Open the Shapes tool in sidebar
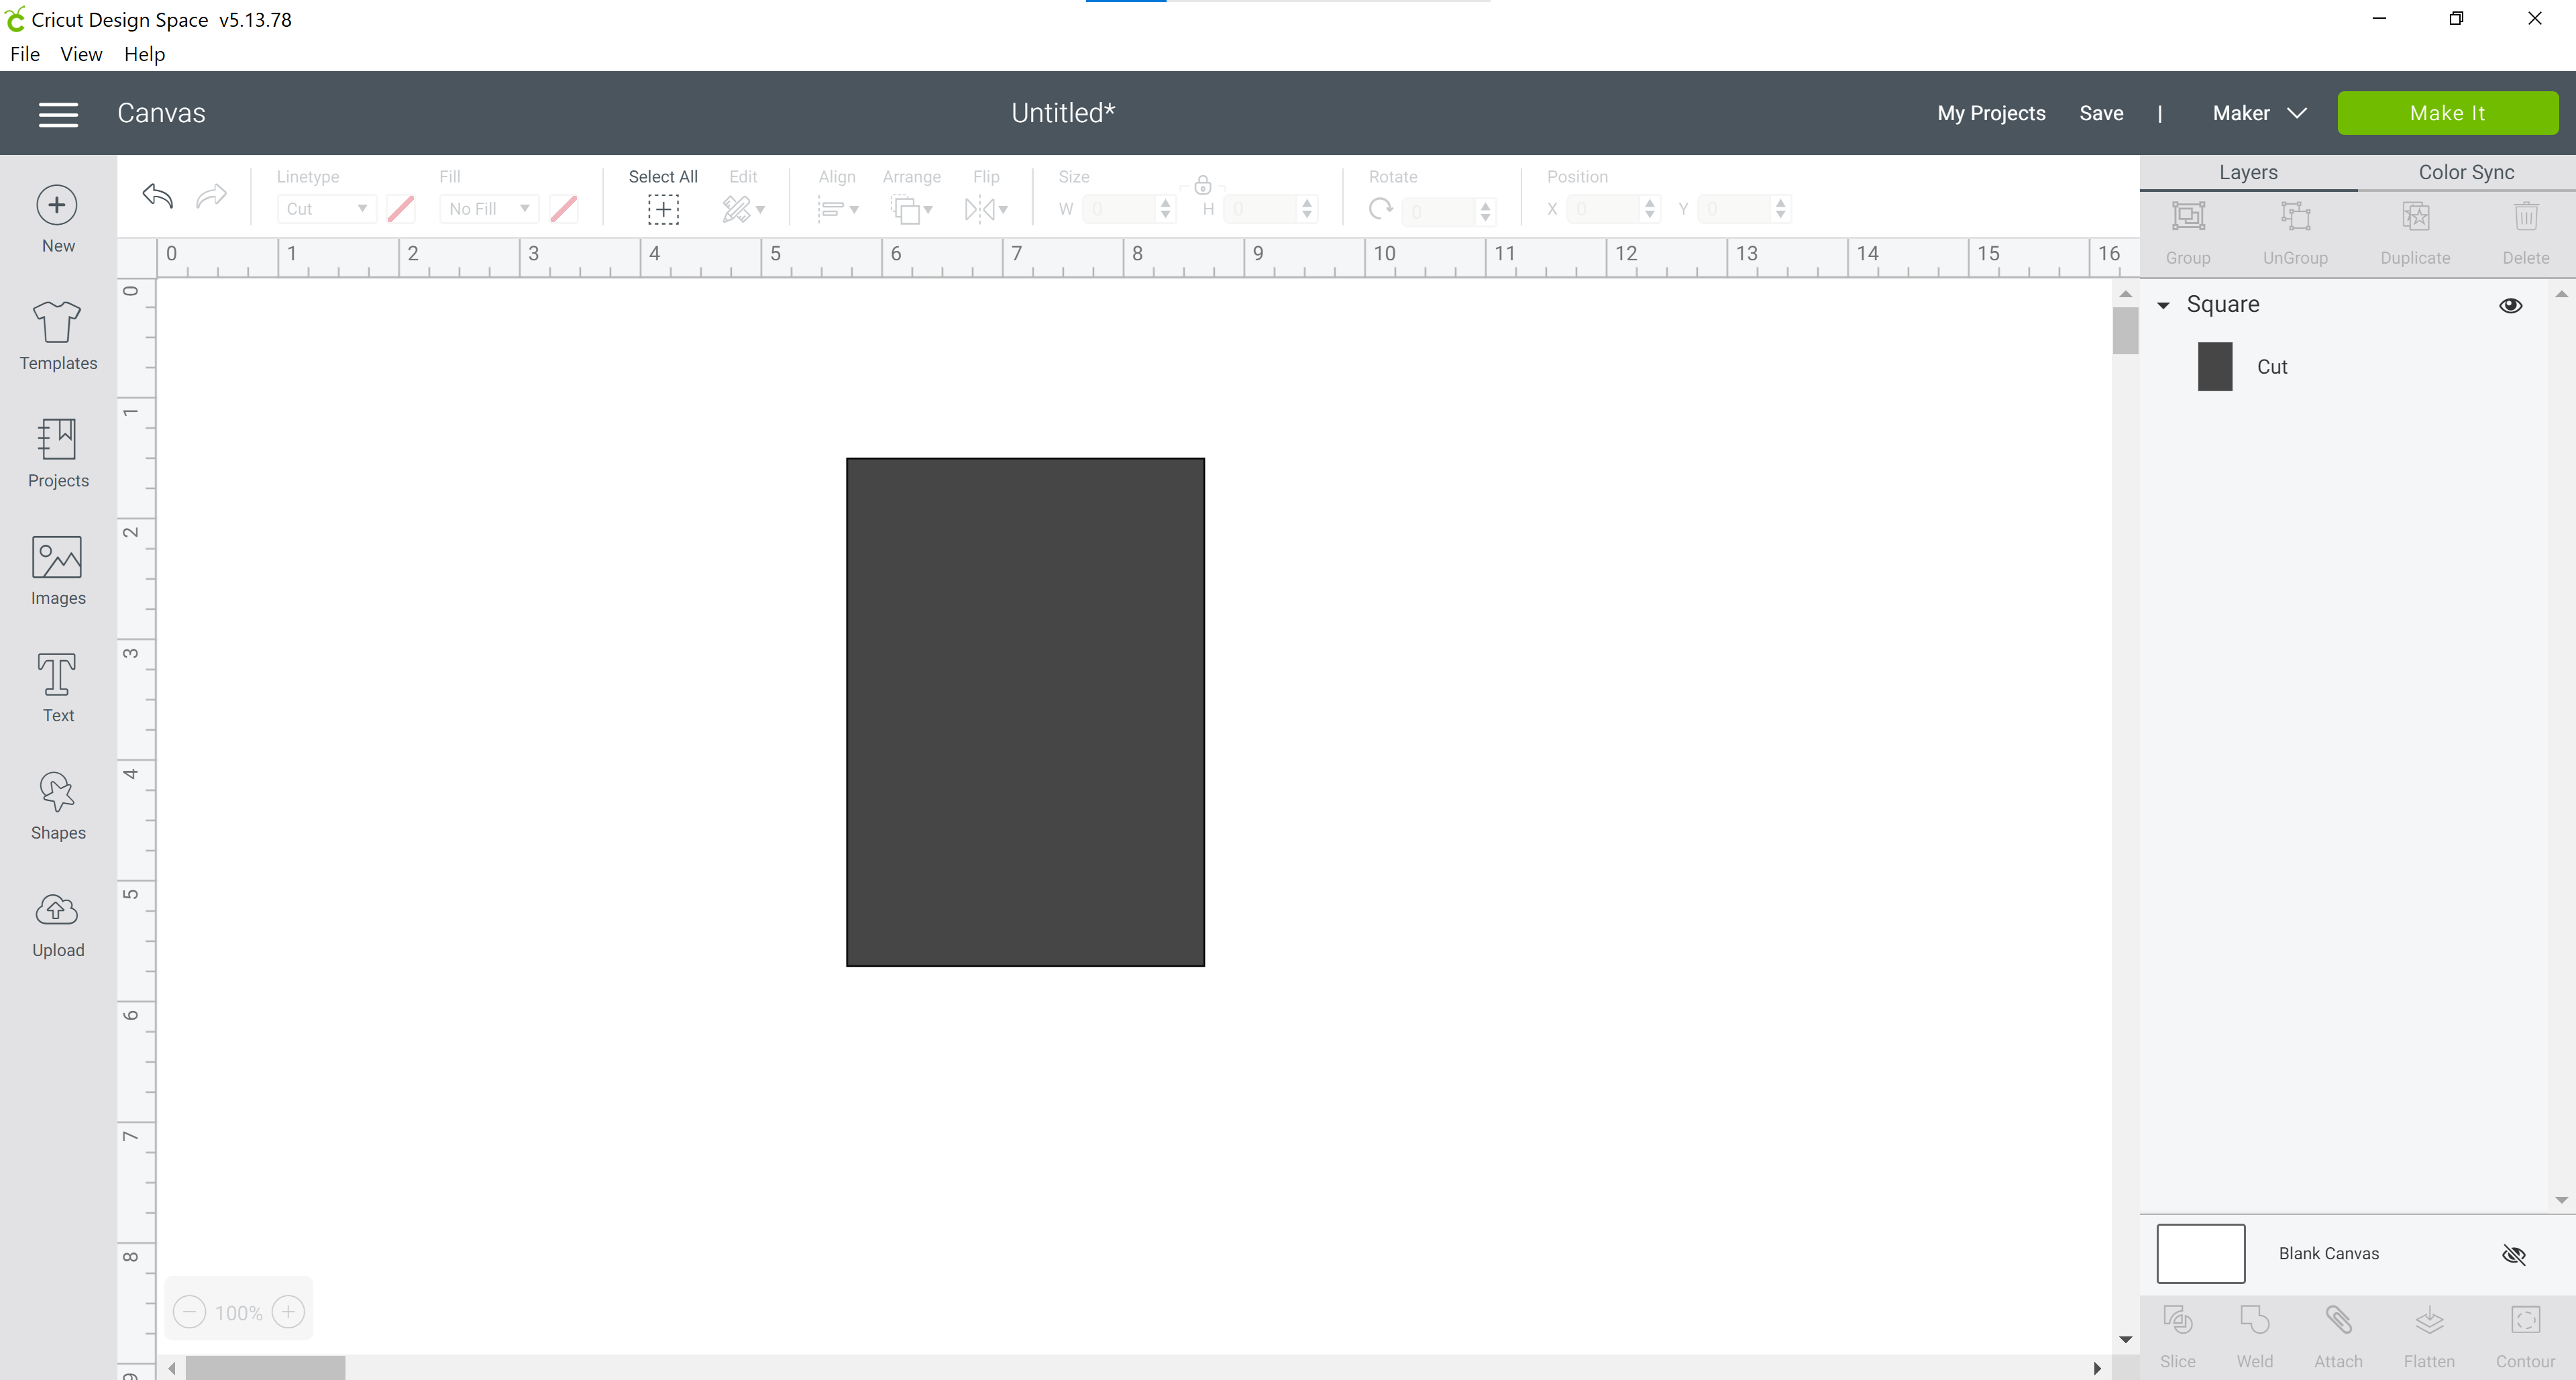The width and height of the screenshot is (2576, 1380). pos(58,806)
